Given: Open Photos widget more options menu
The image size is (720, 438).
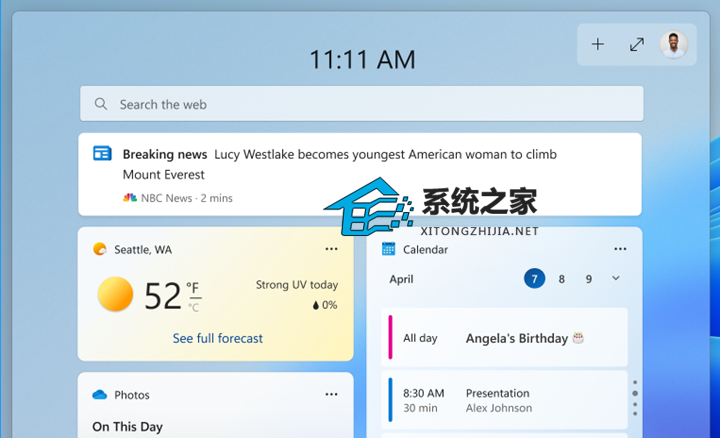Looking at the screenshot, I should click(x=331, y=394).
